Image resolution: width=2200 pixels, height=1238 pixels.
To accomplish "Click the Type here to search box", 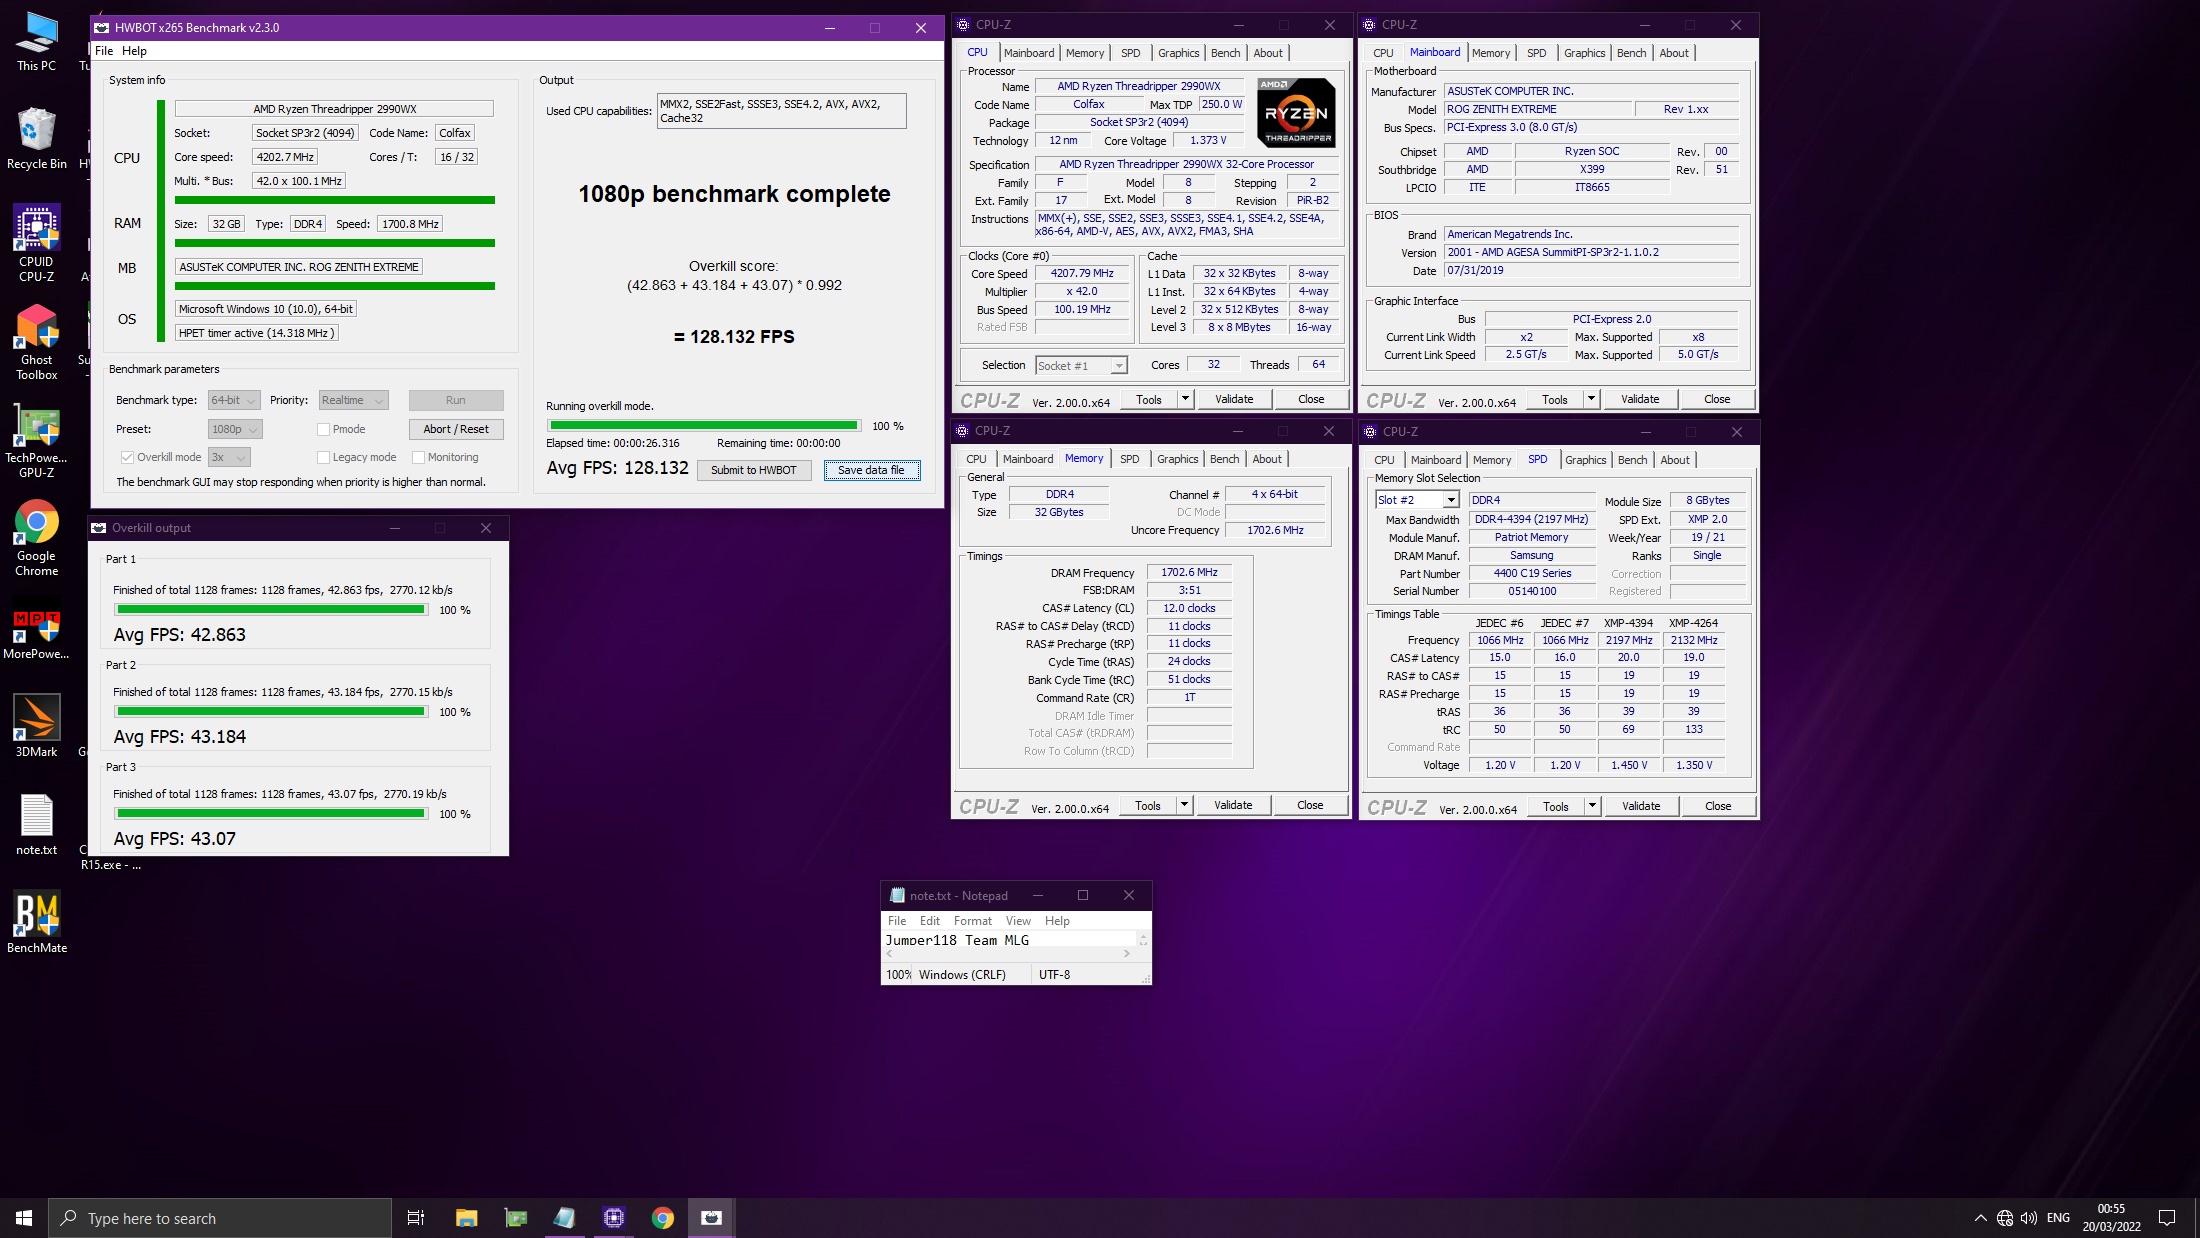I will tap(220, 1217).
